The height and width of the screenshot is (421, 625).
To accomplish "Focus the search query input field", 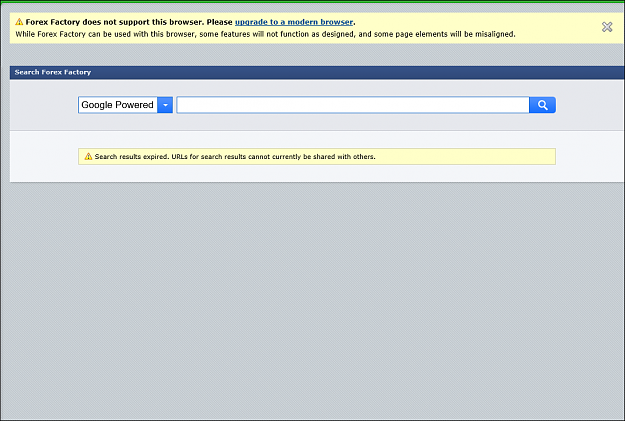I will (353, 105).
